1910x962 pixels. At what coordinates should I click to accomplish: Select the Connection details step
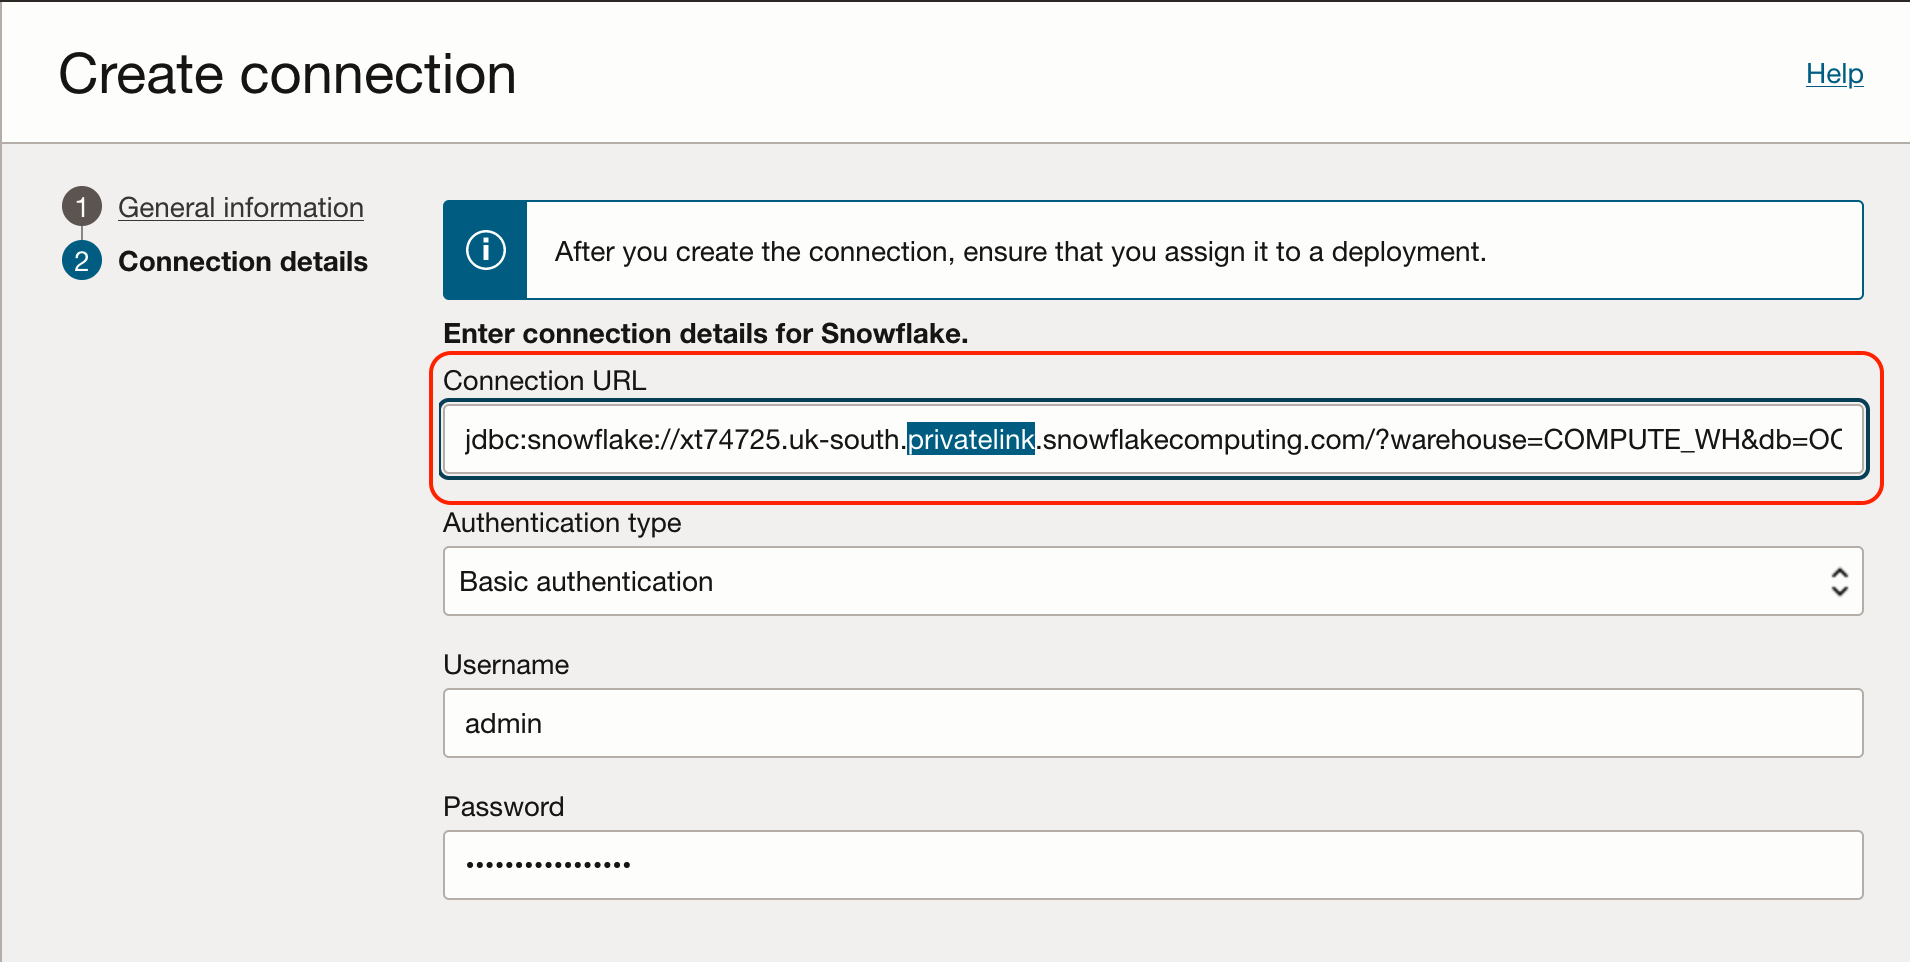click(x=243, y=261)
